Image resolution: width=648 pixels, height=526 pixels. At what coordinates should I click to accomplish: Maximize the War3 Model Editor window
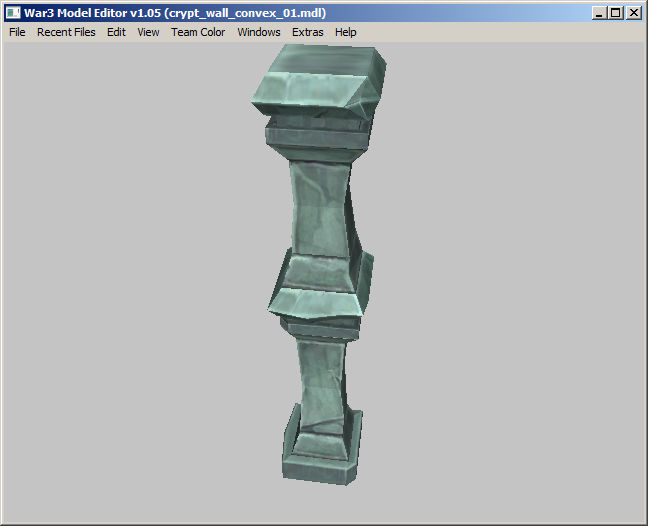[x=616, y=13]
